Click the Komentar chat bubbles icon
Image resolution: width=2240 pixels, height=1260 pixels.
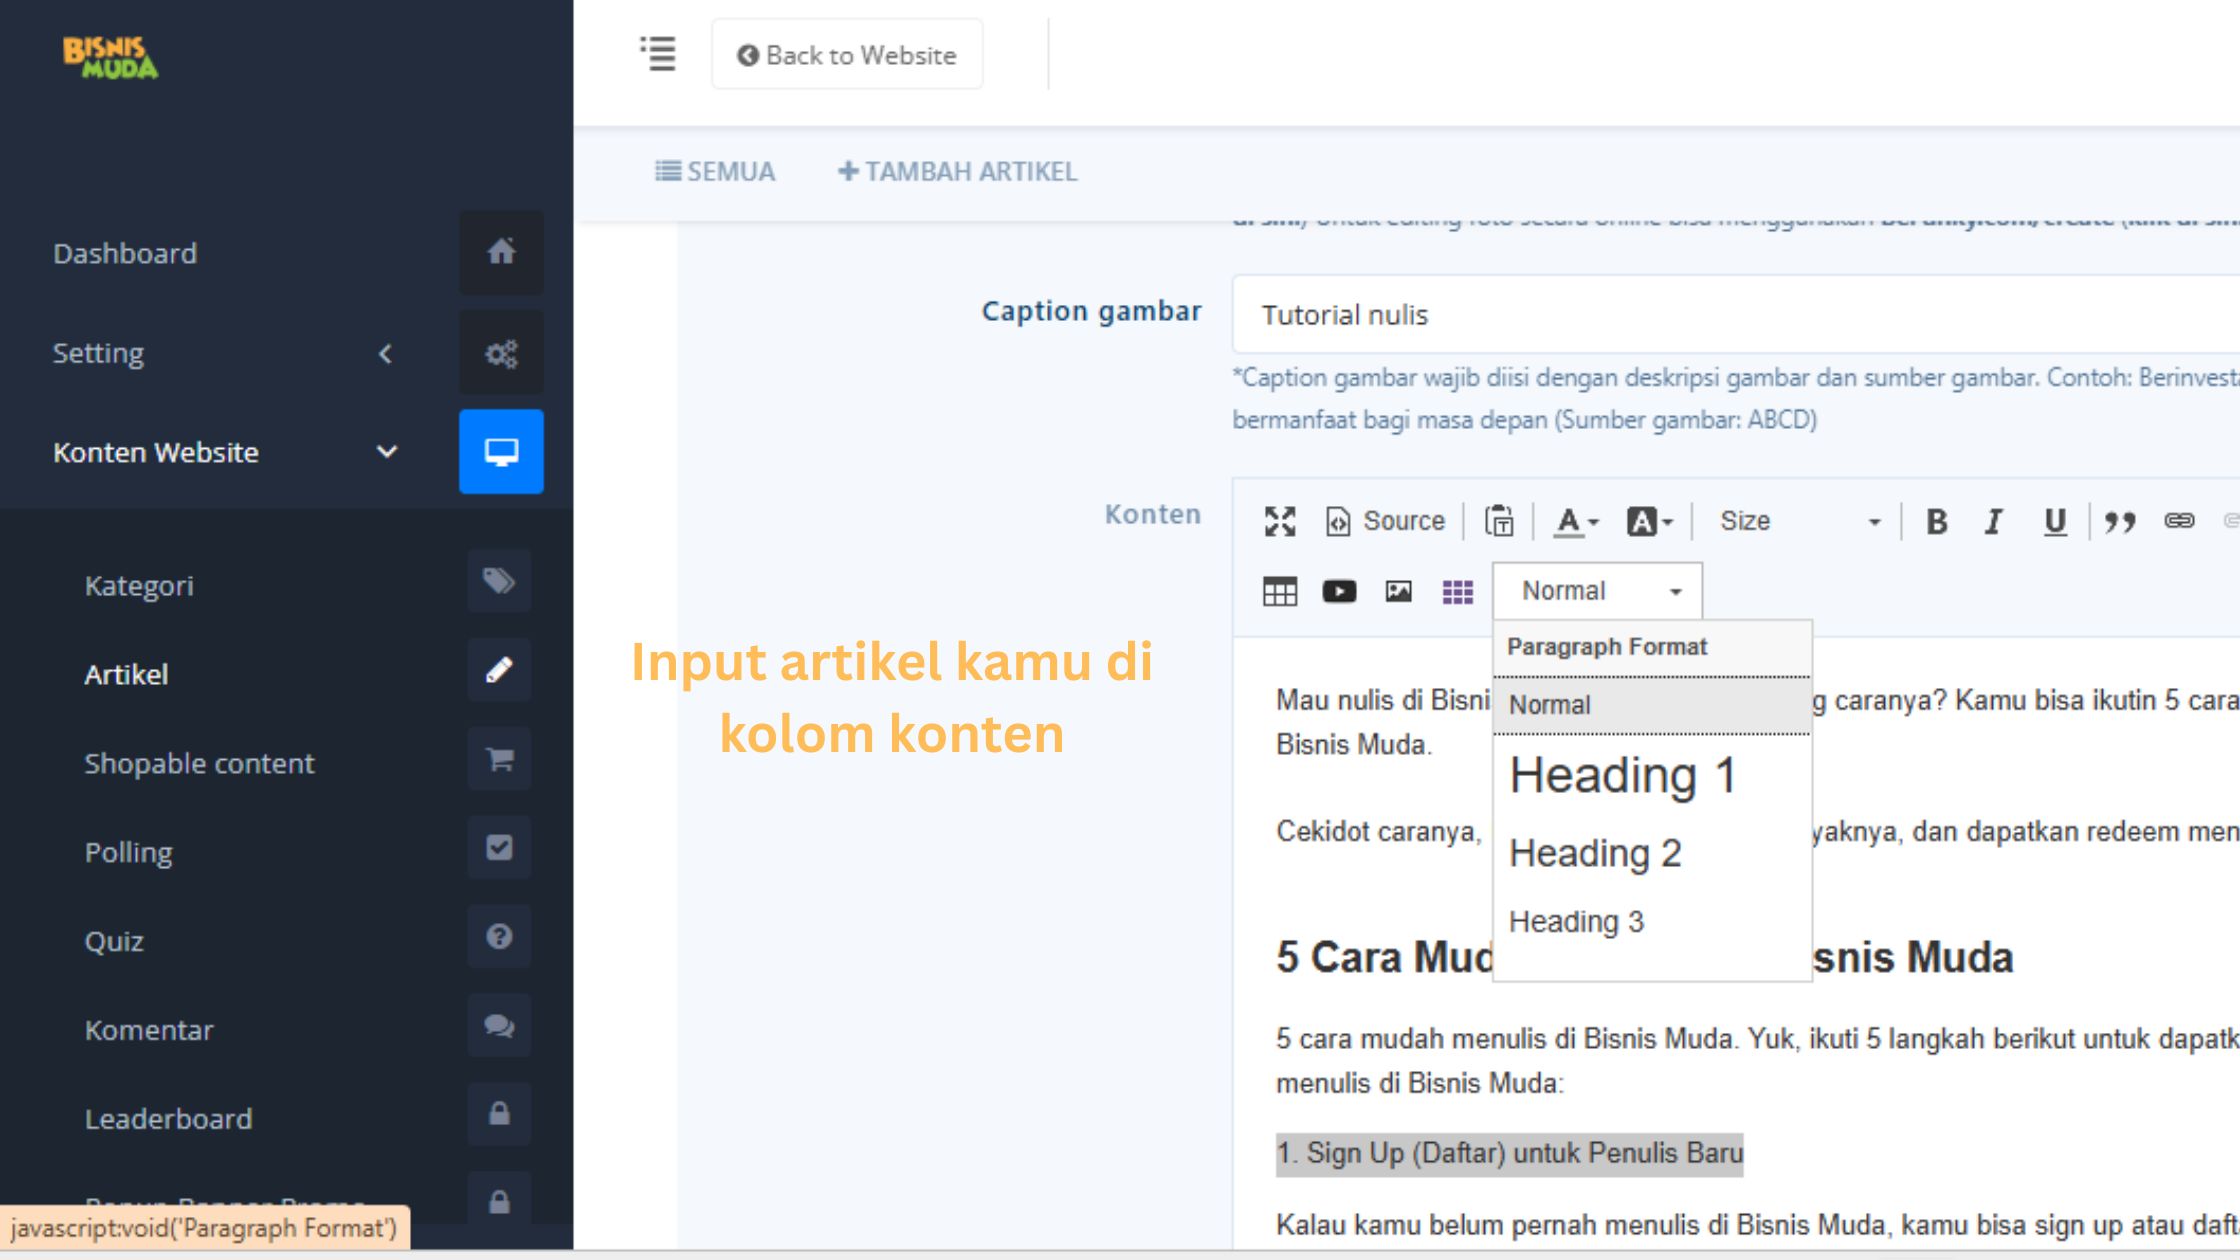click(499, 1026)
